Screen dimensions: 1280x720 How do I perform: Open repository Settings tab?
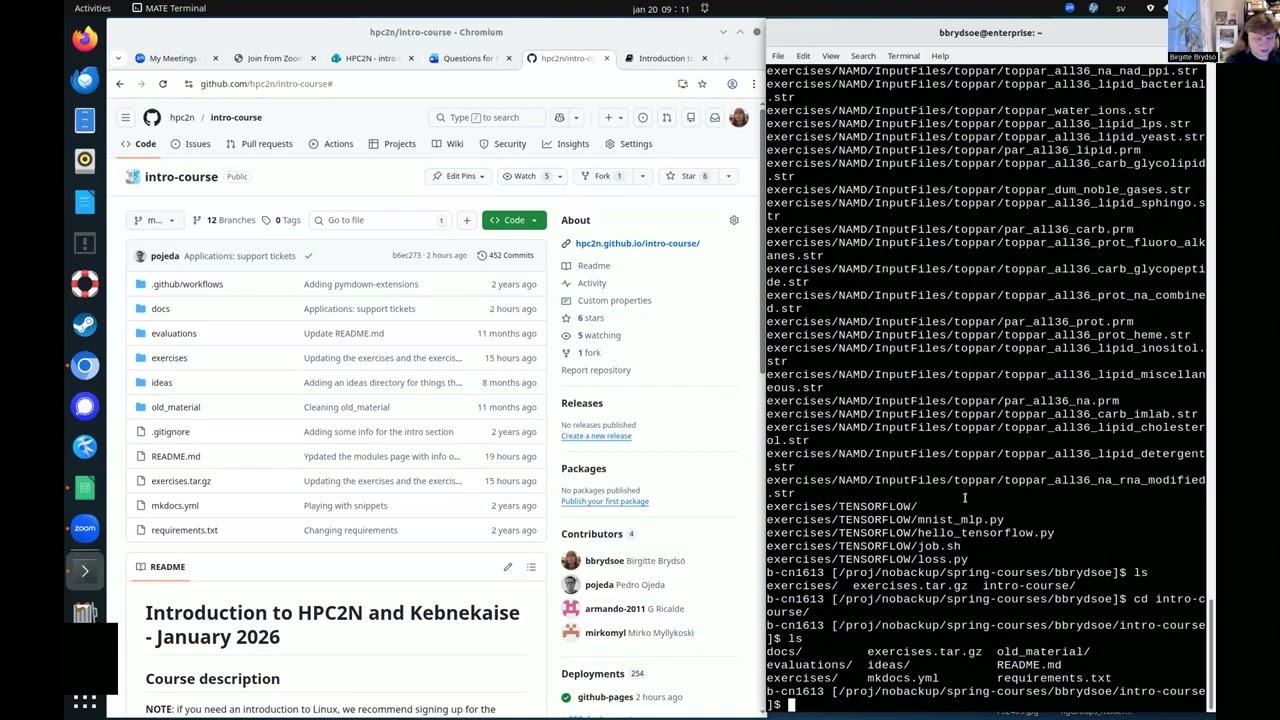628,144
